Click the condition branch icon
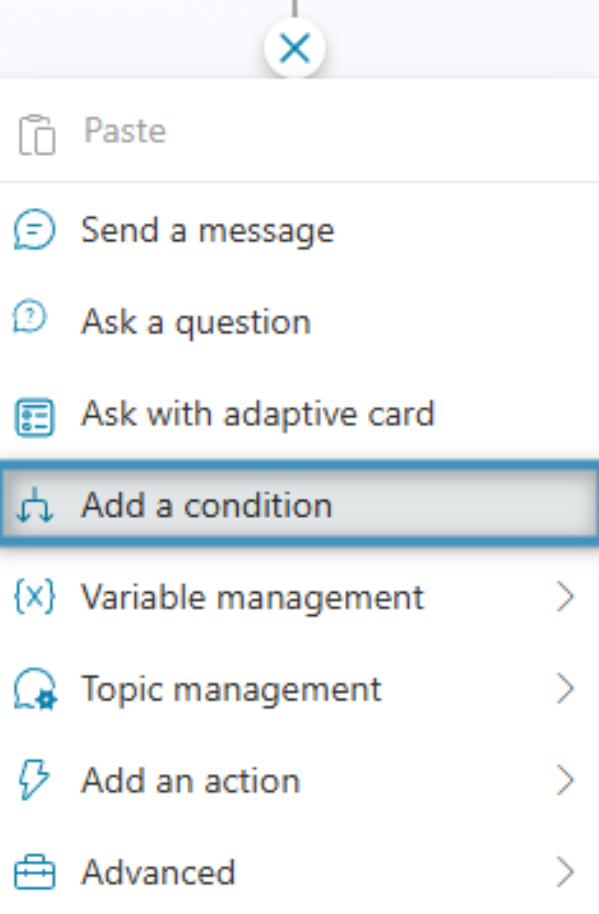Screen dimensions: 599x914 tap(35, 505)
